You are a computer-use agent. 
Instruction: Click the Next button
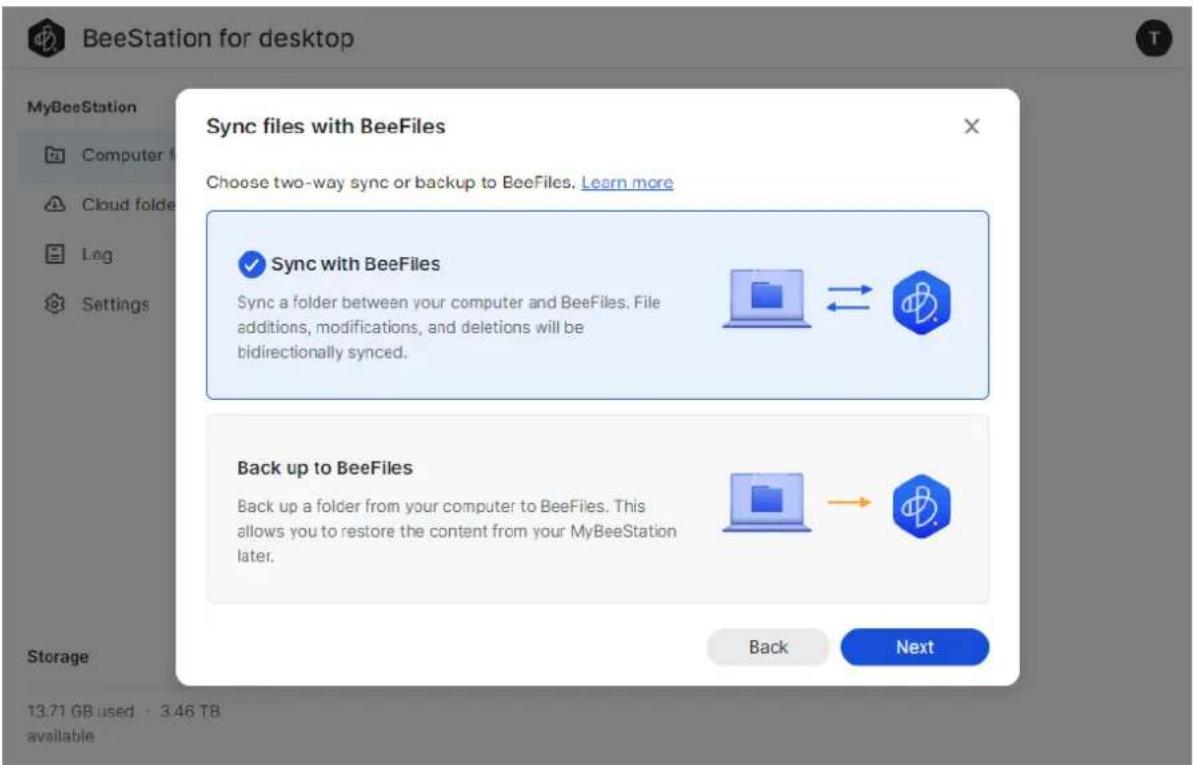915,647
